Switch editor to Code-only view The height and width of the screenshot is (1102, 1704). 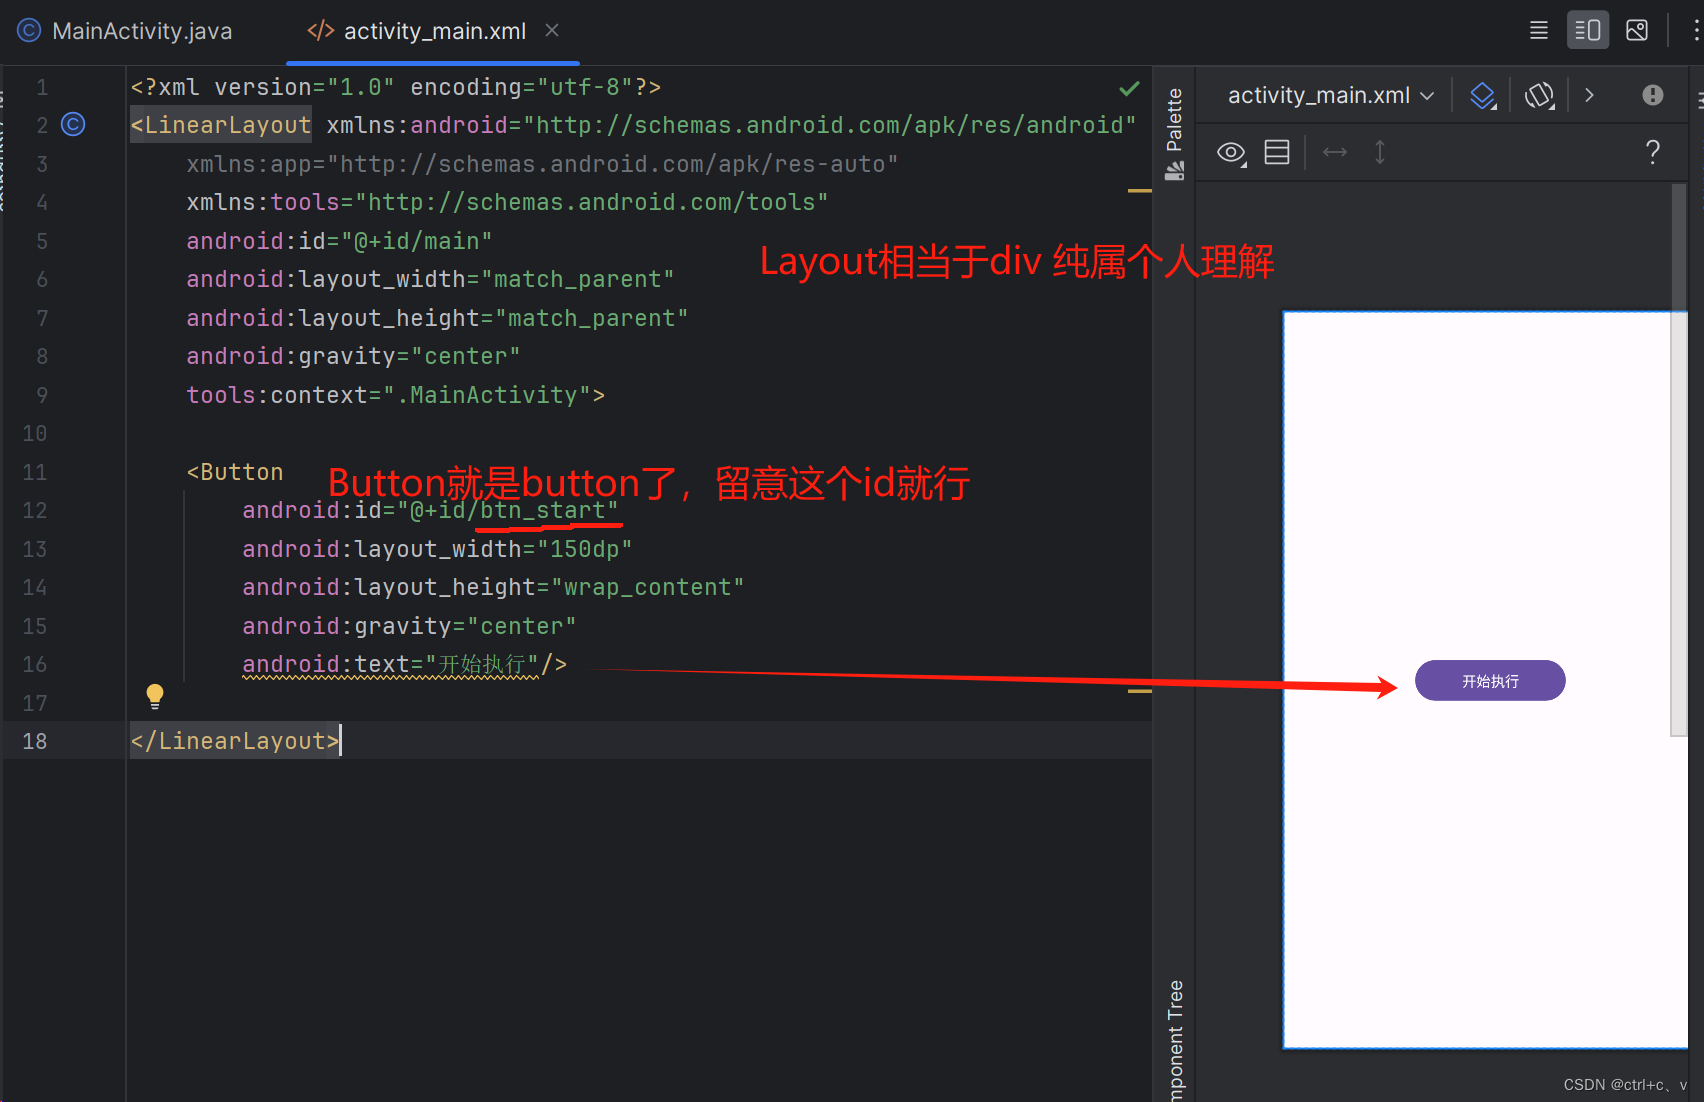coord(1539,30)
